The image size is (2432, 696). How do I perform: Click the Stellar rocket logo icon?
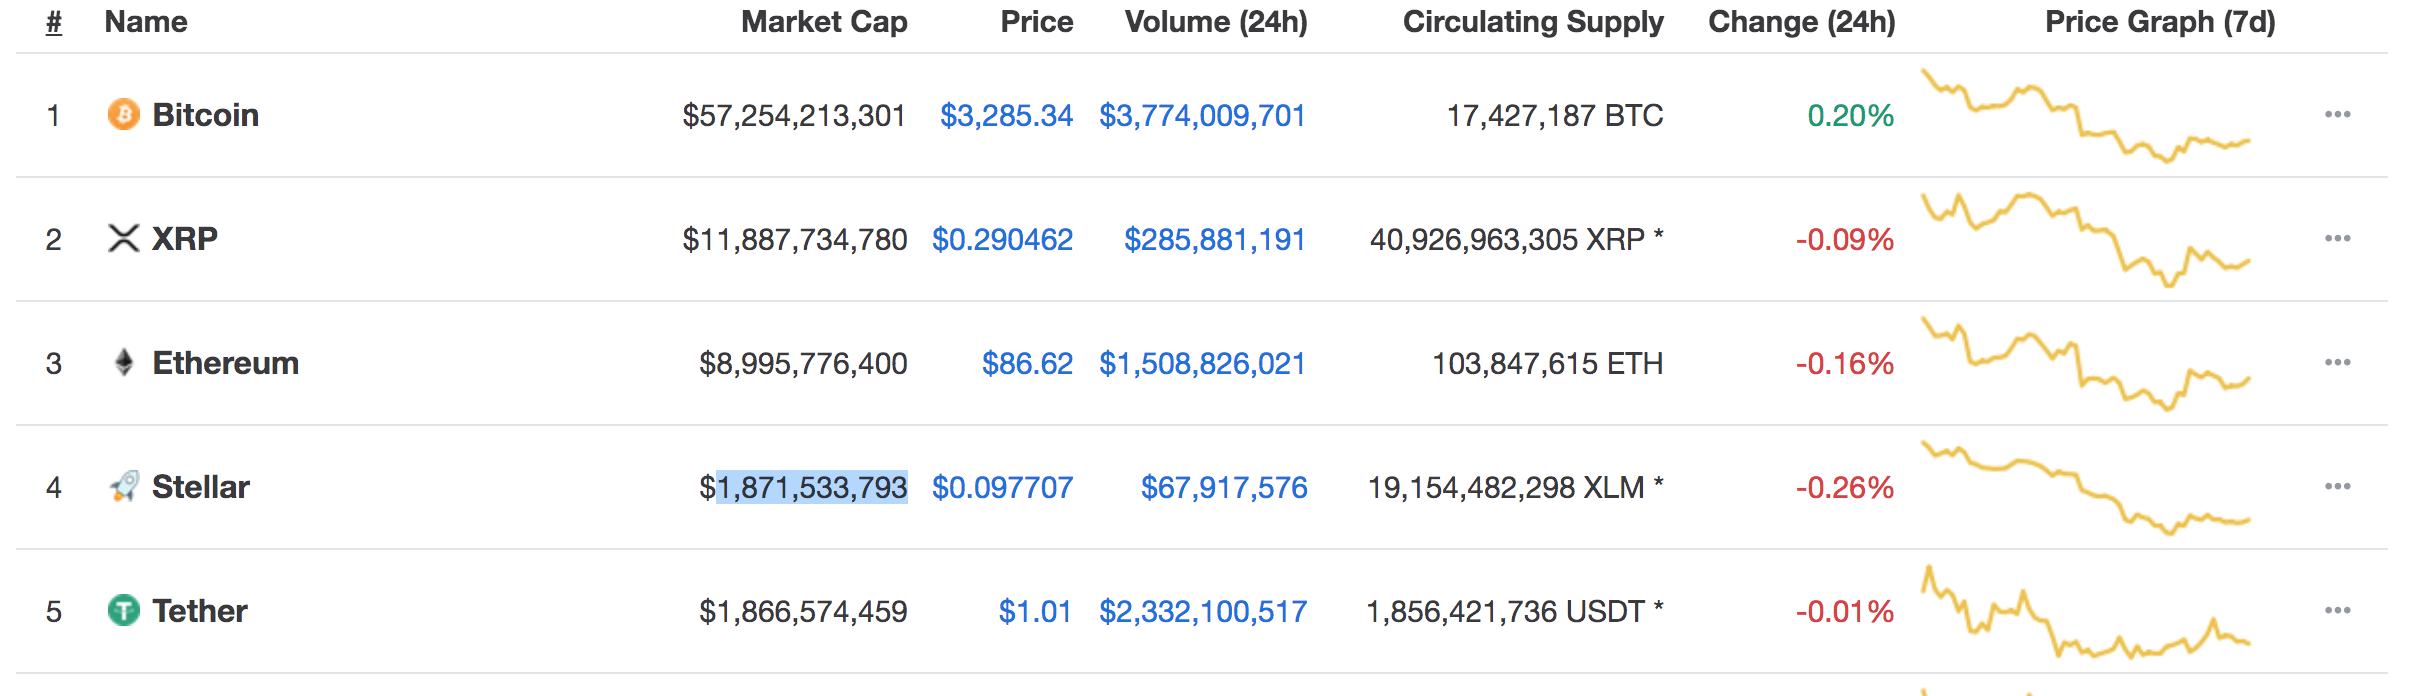click(x=123, y=486)
